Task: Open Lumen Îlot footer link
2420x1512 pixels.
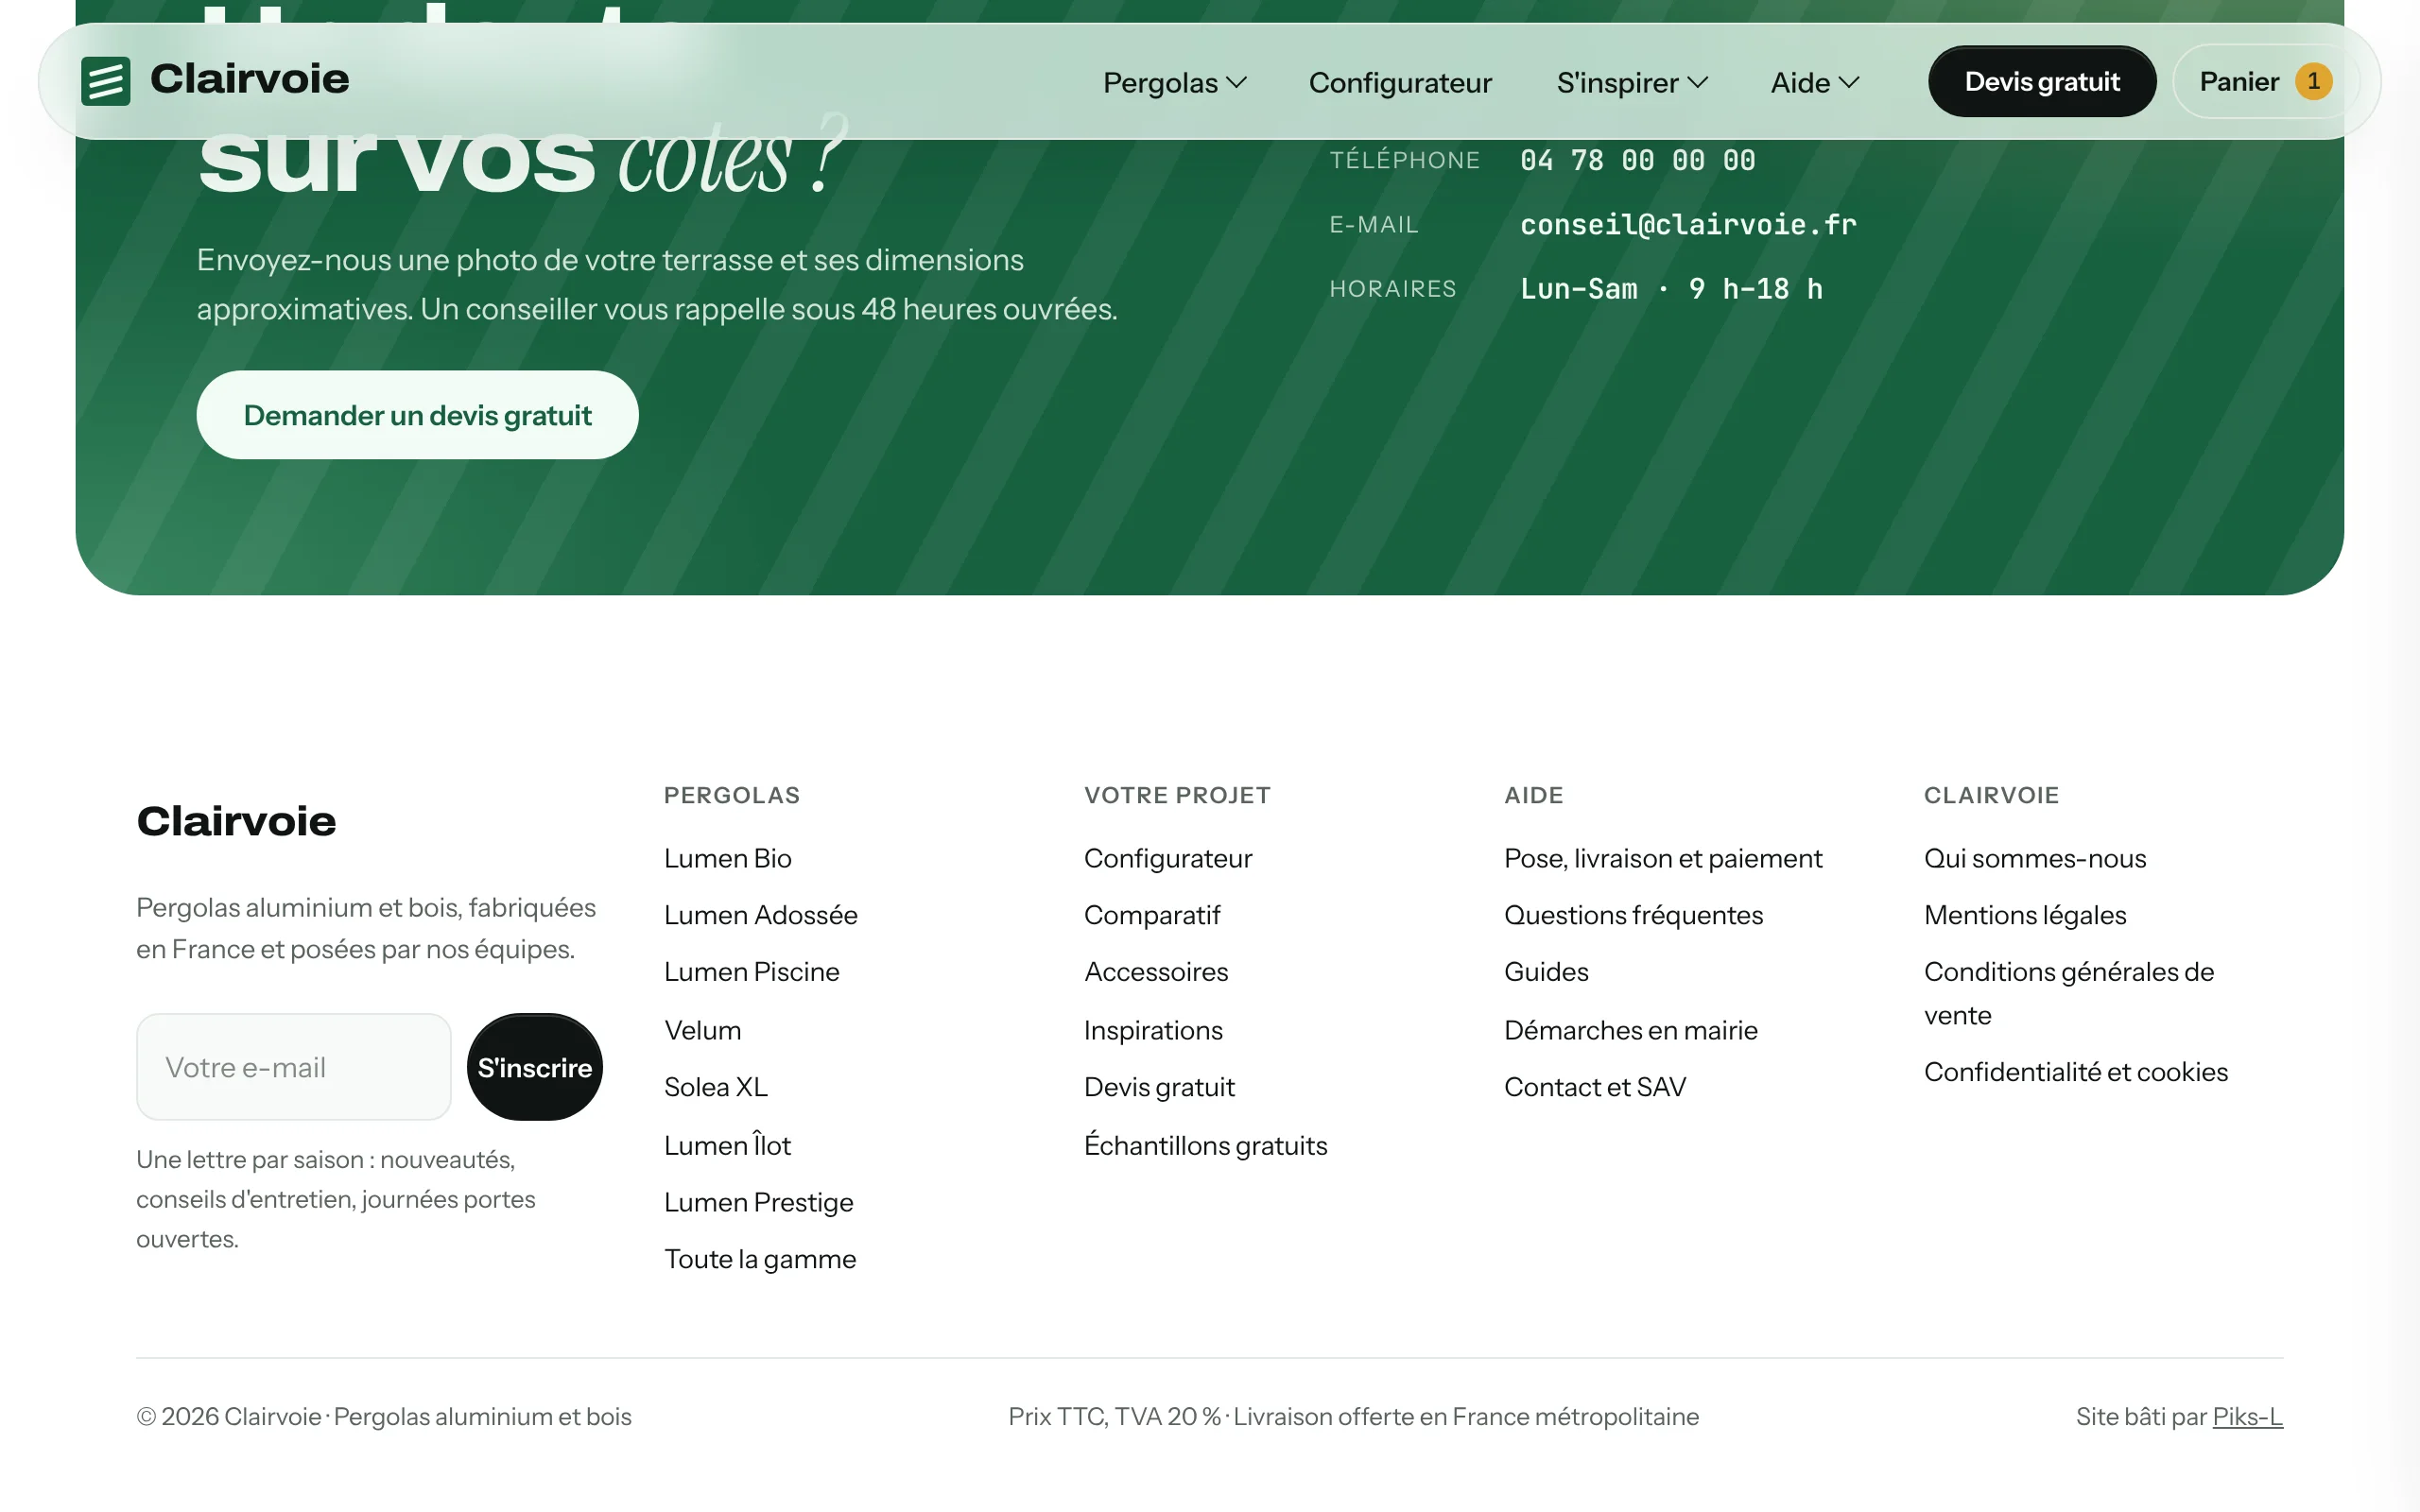Action: [x=728, y=1145]
